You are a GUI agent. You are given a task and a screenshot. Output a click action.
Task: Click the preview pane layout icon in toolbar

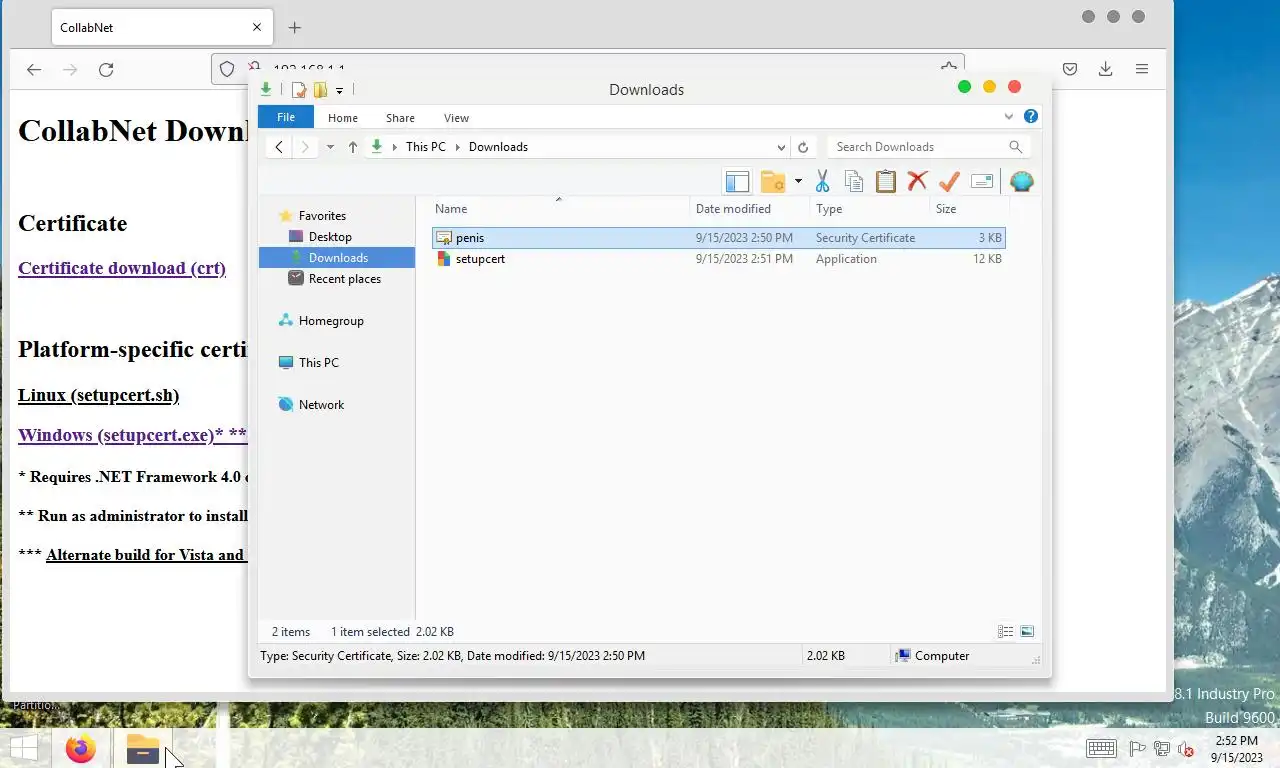coord(737,181)
